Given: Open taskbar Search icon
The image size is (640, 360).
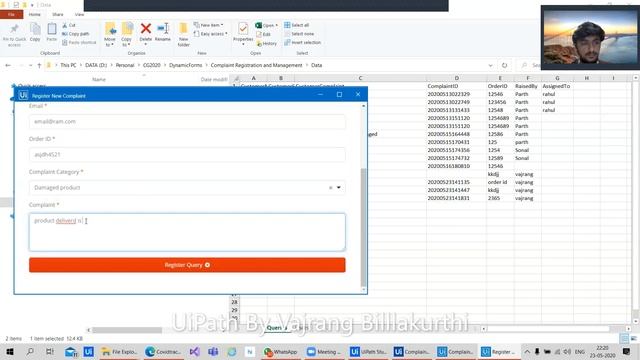Looking at the screenshot, I should [30, 351].
